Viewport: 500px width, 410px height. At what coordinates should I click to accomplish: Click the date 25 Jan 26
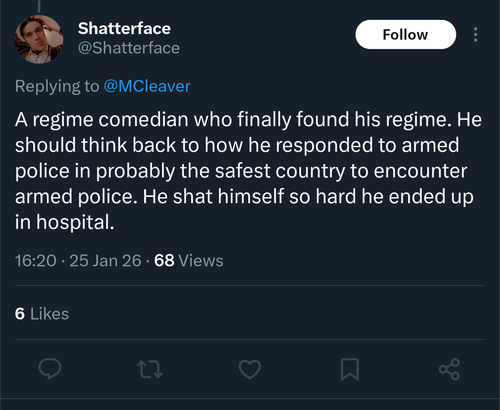tap(105, 260)
